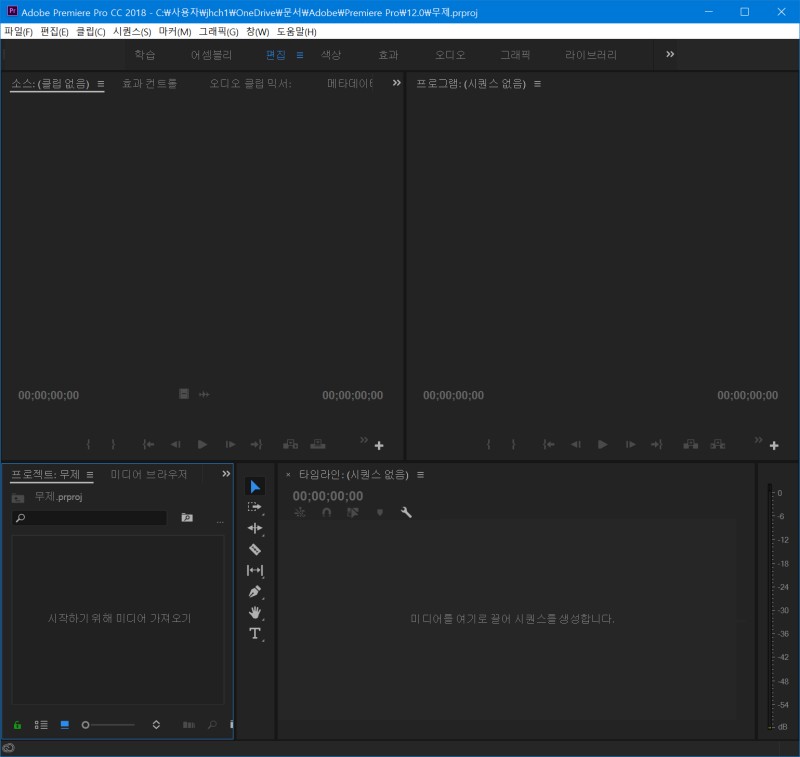
Task: Open 타임라인 panel menu icon
Action: 420,475
